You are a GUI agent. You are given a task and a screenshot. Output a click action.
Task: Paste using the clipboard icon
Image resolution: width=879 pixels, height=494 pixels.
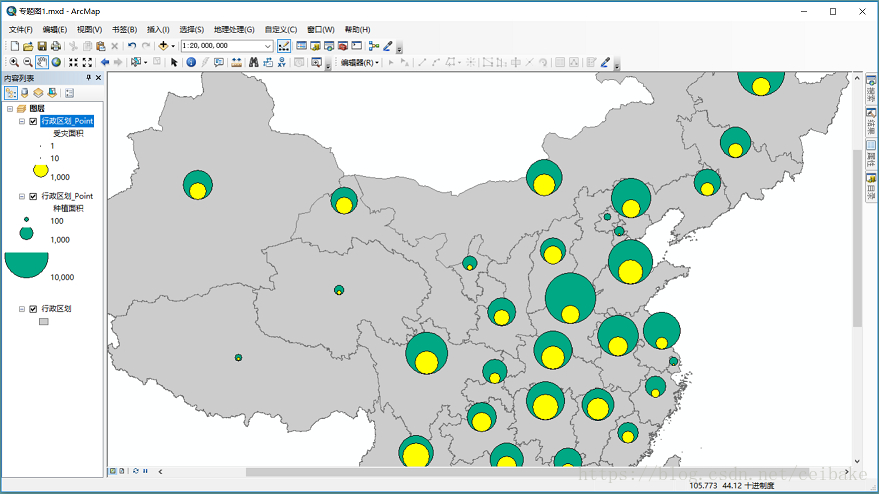101,46
